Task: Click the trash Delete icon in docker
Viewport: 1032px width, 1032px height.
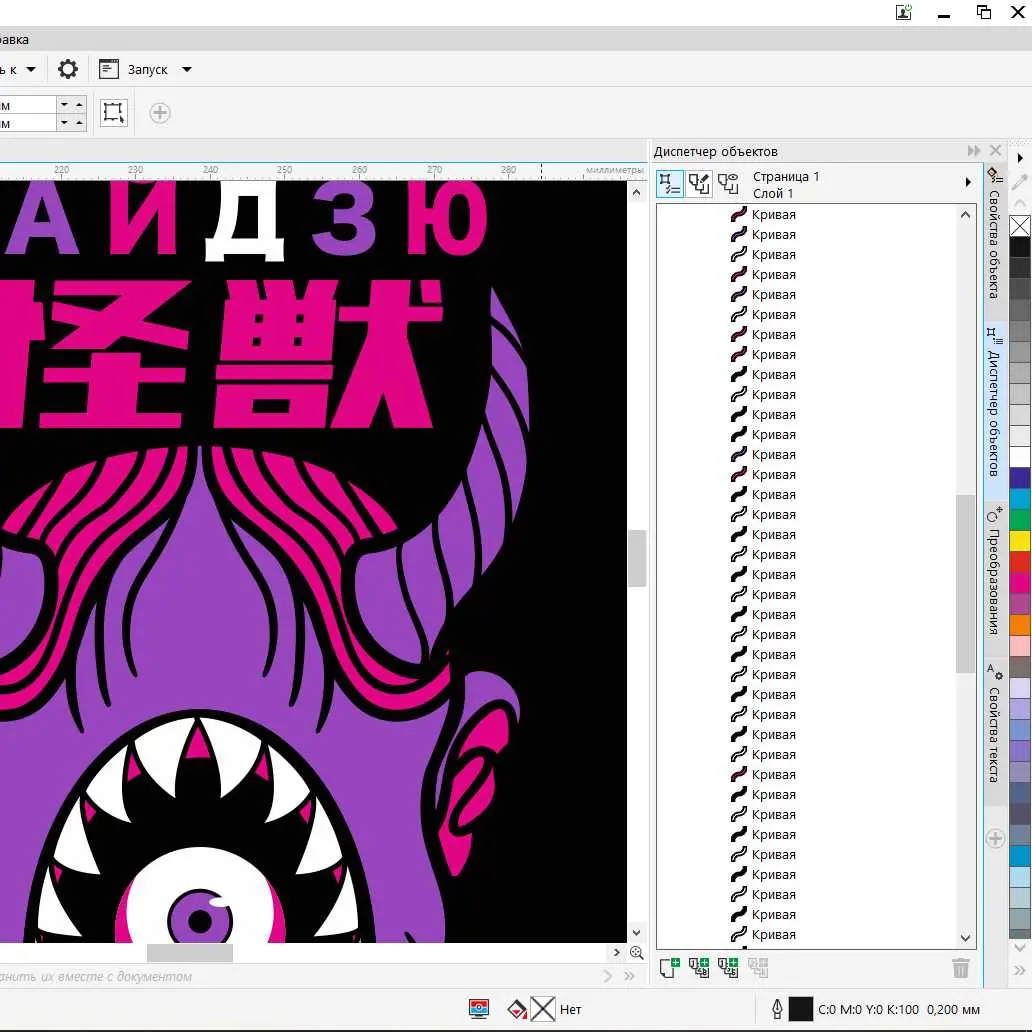Action: tap(960, 967)
